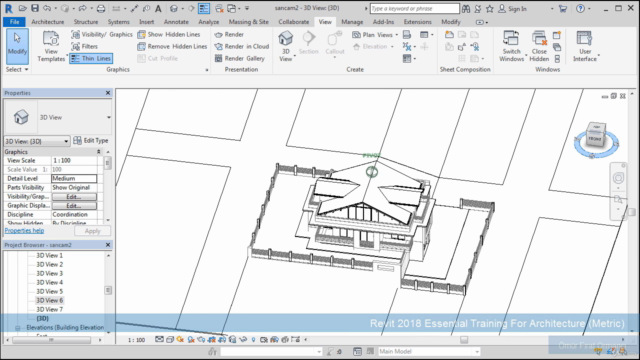Save project via the floppy disk icon
Viewport: 640px width, 360px height.
click(35, 8)
